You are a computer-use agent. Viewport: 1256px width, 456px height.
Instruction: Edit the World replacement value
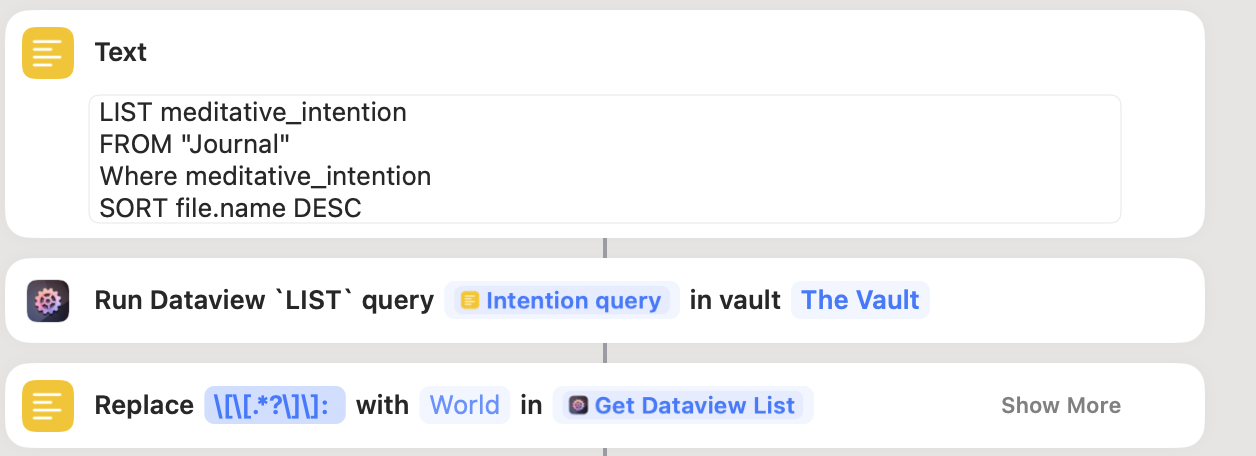click(x=464, y=405)
